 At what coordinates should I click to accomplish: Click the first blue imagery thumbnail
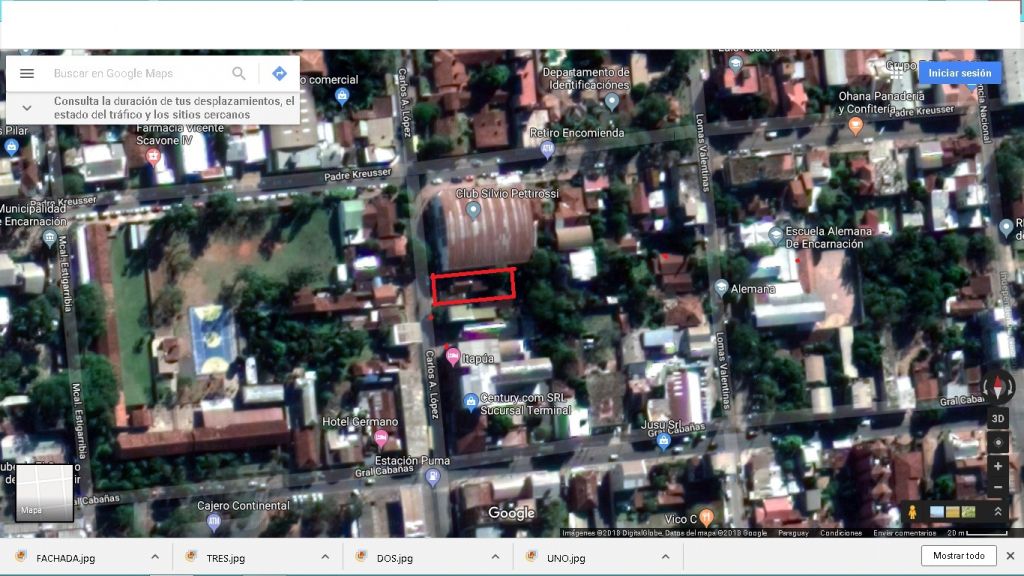pyautogui.click(x=936, y=512)
